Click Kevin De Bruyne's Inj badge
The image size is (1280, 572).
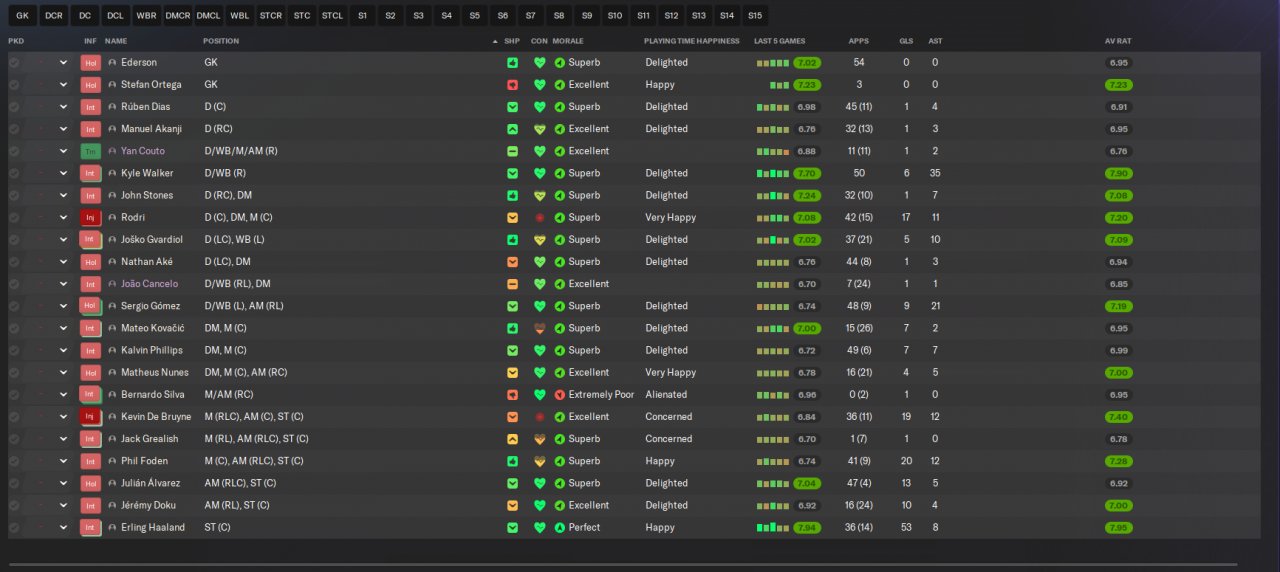tap(91, 416)
